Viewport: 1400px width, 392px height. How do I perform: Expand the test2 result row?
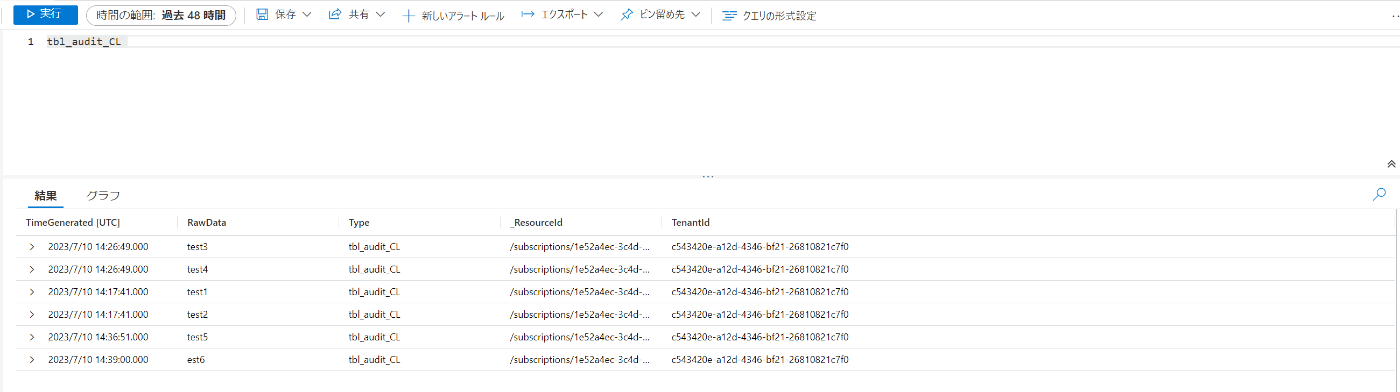click(32, 314)
